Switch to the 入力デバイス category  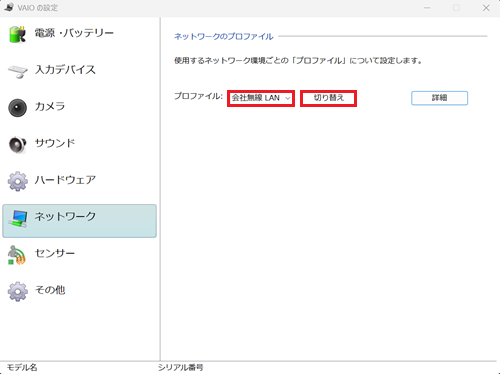click(x=65, y=70)
